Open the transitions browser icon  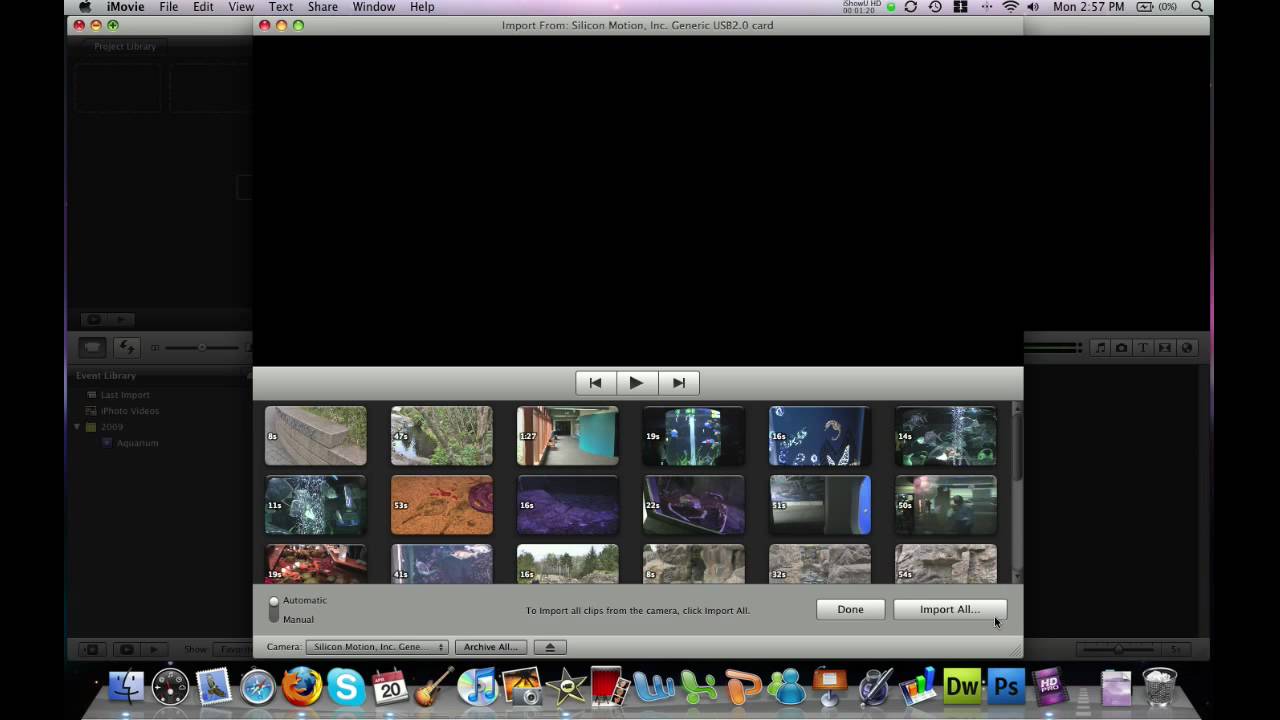tap(1165, 347)
